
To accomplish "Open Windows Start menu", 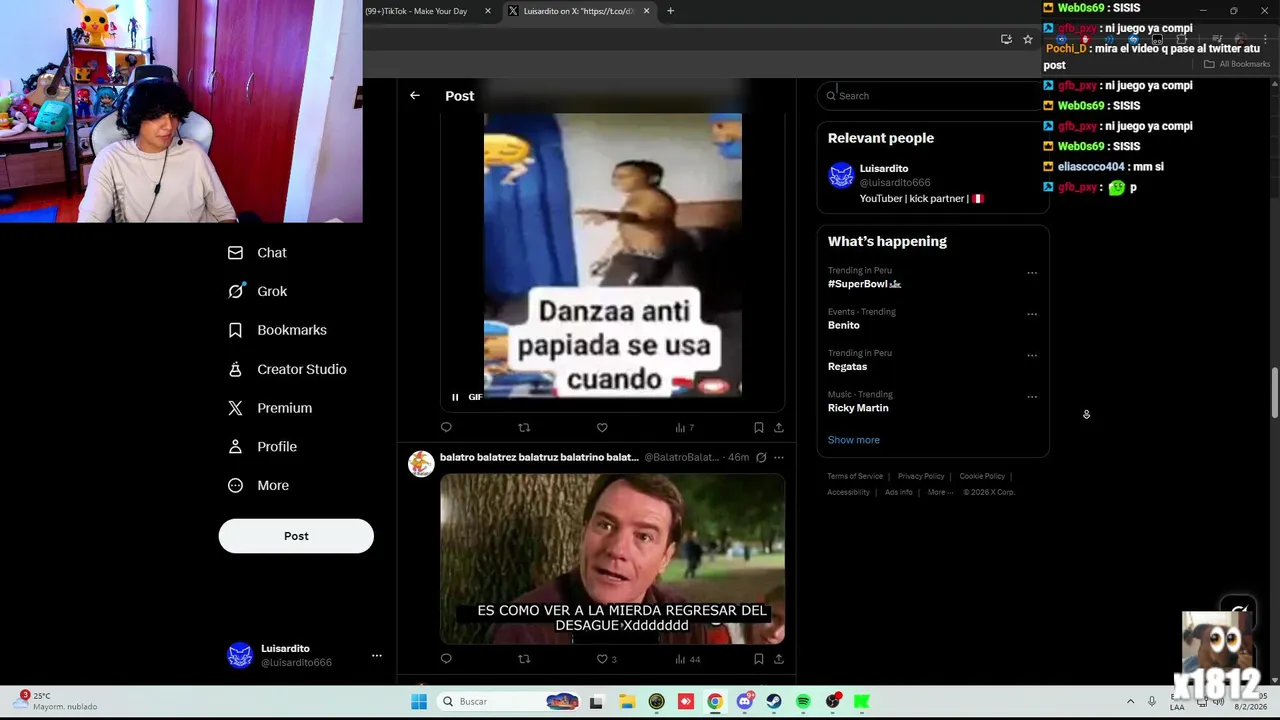I will (x=419, y=702).
